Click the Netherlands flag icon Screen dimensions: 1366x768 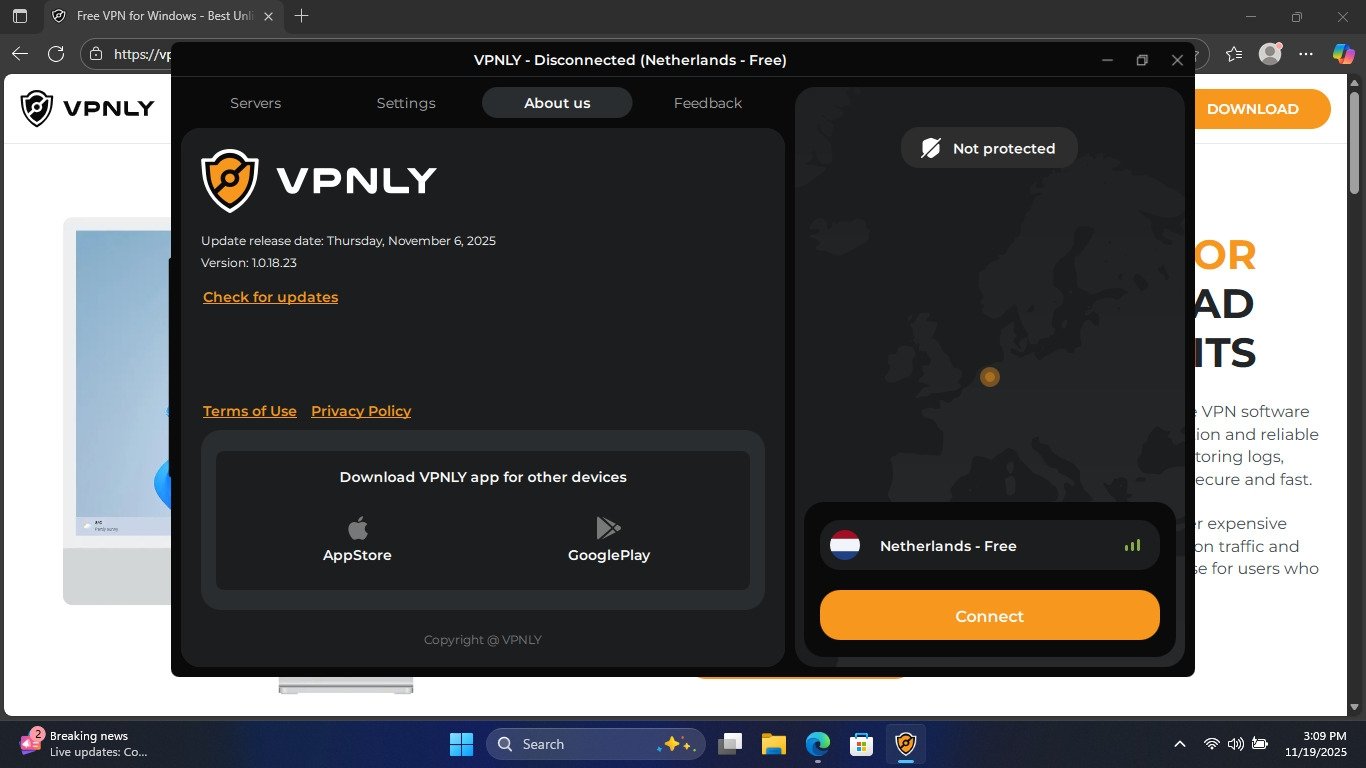(x=845, y=546)
